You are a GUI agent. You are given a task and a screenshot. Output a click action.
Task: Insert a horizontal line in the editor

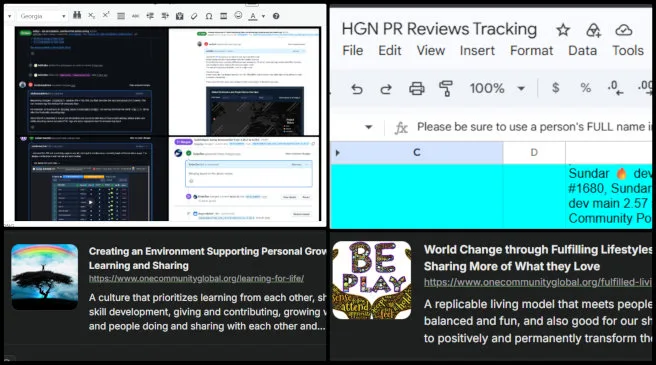pyautogui.click(x=121, y=16)
